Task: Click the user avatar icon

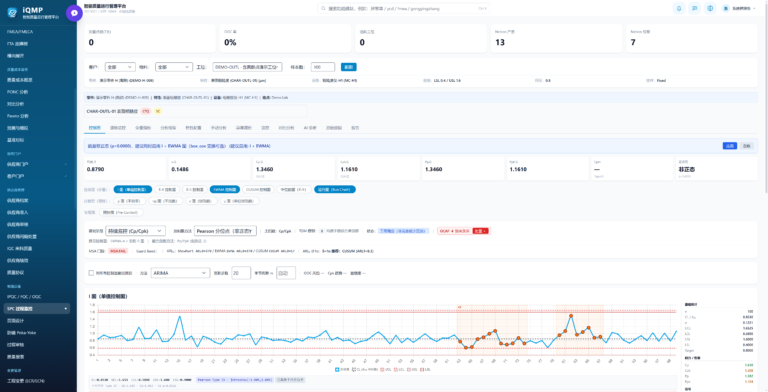Action: [x=727, y=8]
